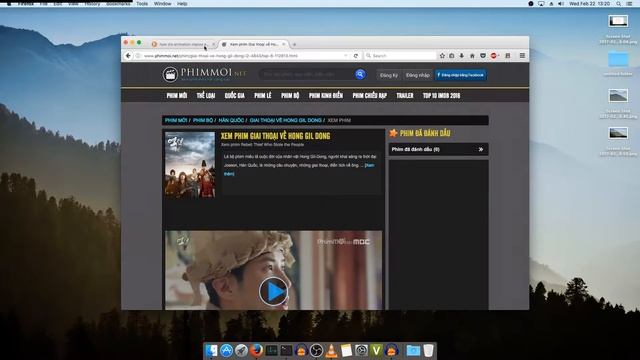Open the Window menu in menu bar
The height and width of the screenshot is (360, 640).
coord(162,4)
